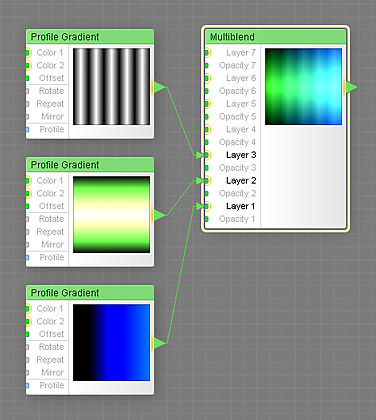This screenshot has width=376, height=420.
Task: Click Repeat input of blue gradient node
Action: click(x=28, y=360)
